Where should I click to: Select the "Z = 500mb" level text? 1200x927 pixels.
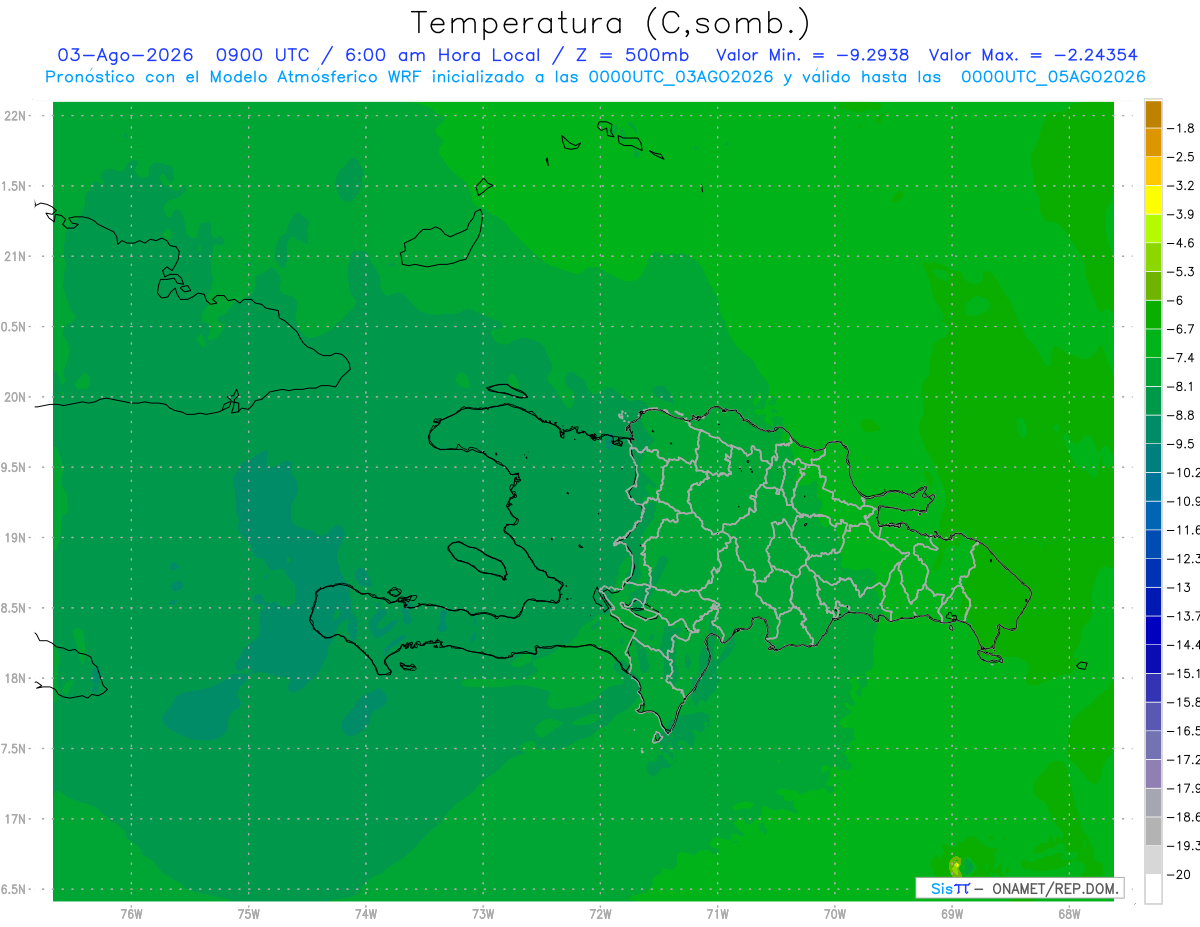[631, 56]
